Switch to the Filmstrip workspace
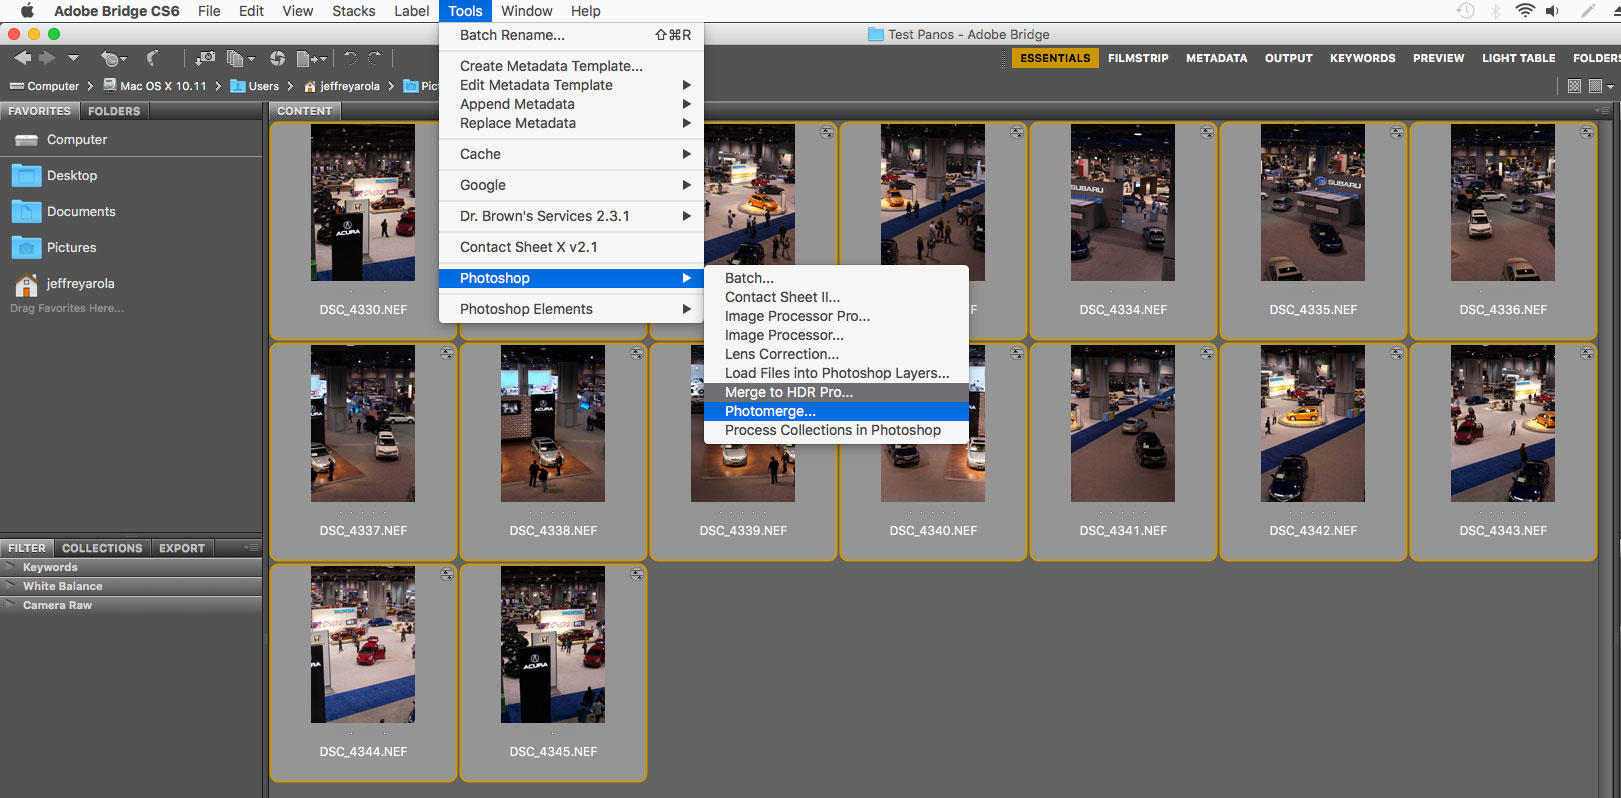This screenshot has height=798, width=1621. click(x=1137, y=58)
